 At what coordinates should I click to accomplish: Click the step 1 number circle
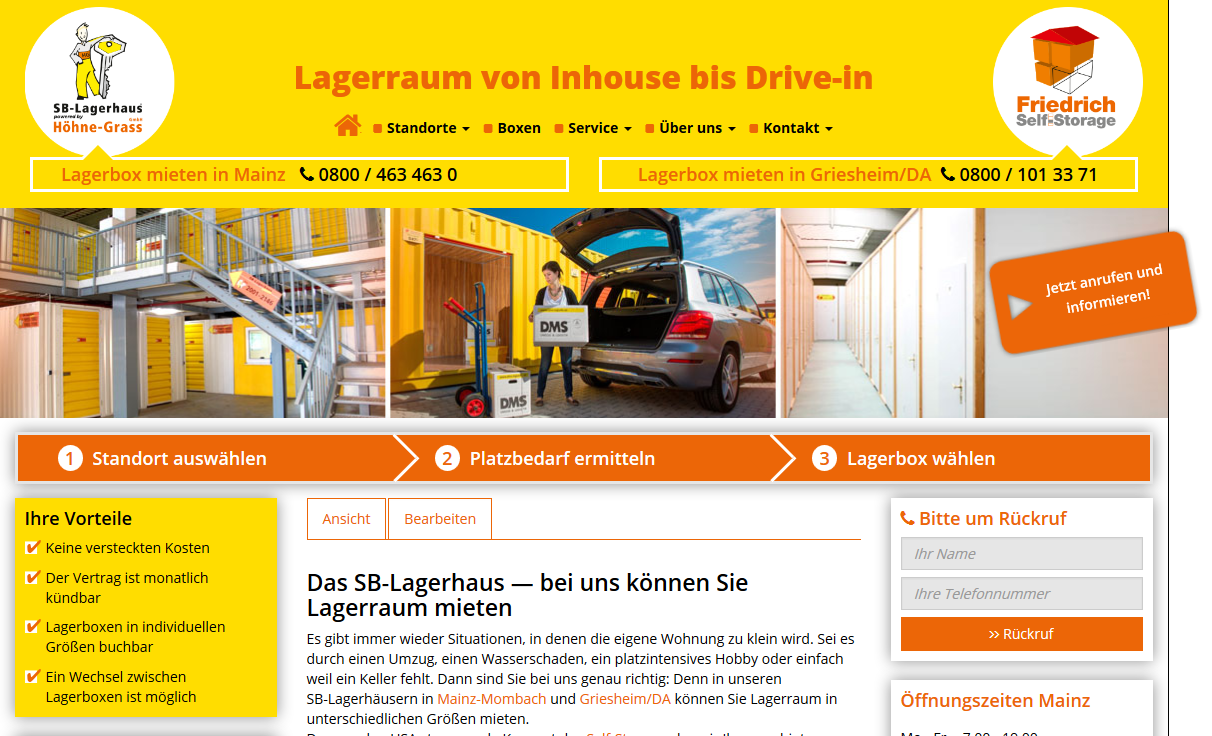click(x=70, y=458)
